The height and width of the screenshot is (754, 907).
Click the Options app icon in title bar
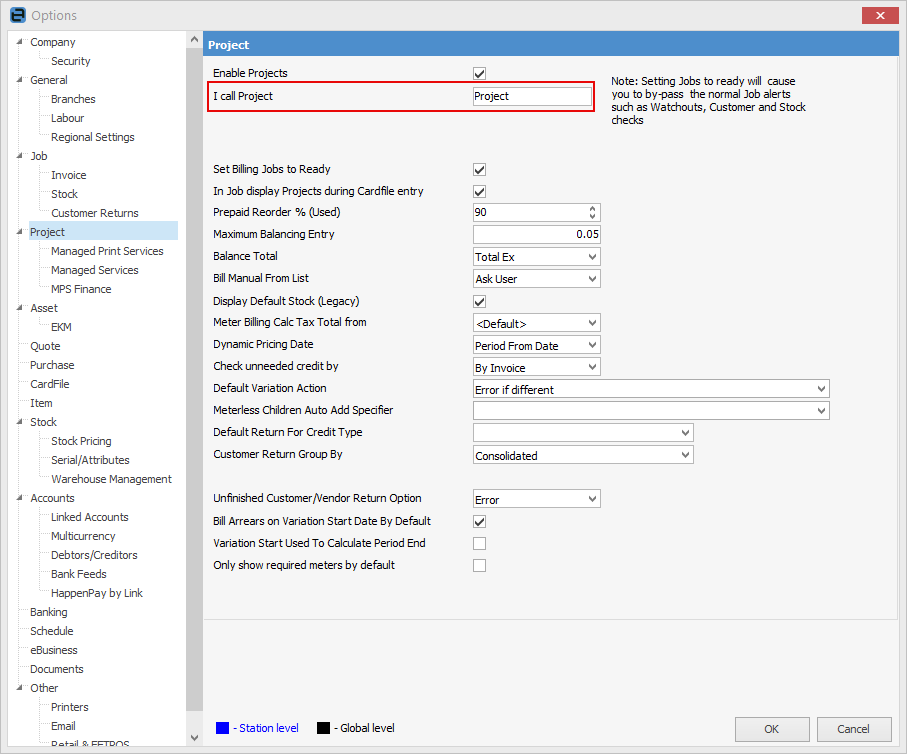coord(18,15)
